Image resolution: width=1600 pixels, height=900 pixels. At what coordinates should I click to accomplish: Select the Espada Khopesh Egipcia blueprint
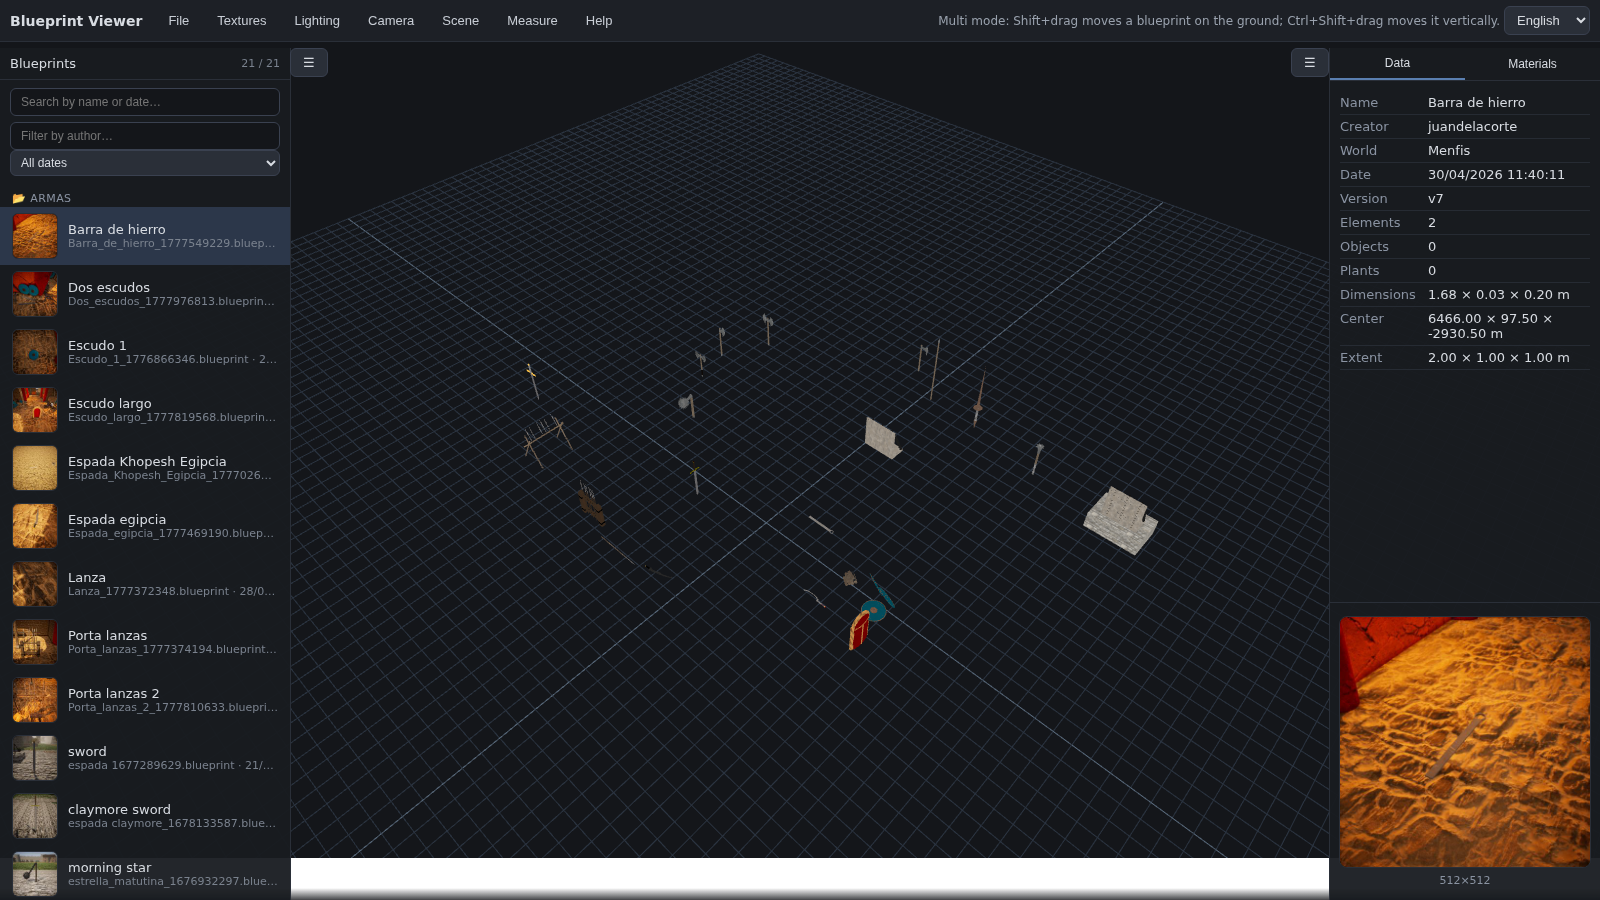pos(145,468)
